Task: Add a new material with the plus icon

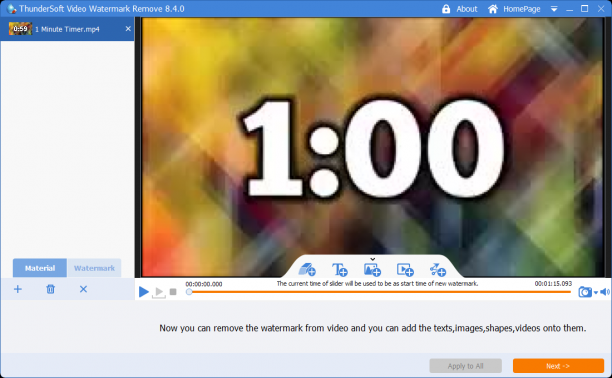Action: point(18,289)
